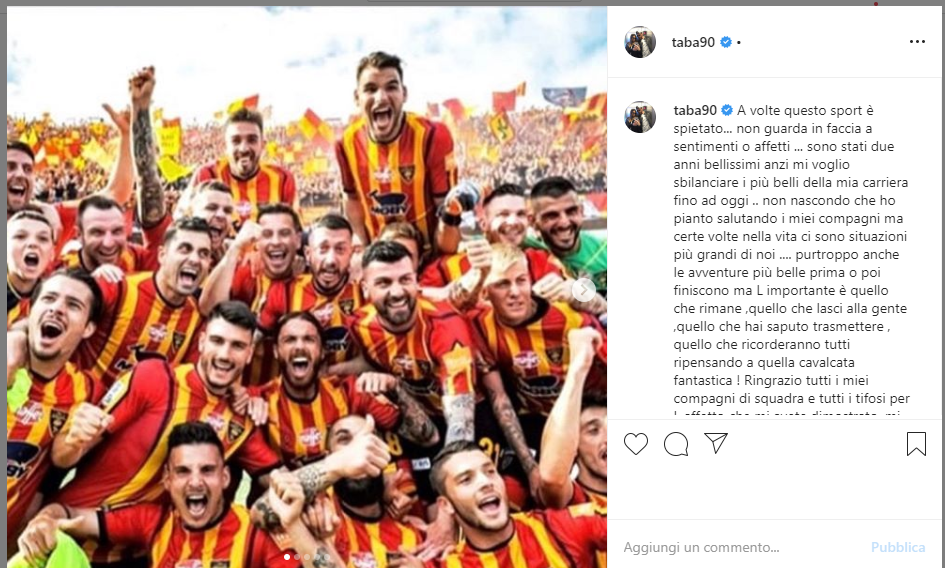Click the Pubblica button

click(898, 547)
